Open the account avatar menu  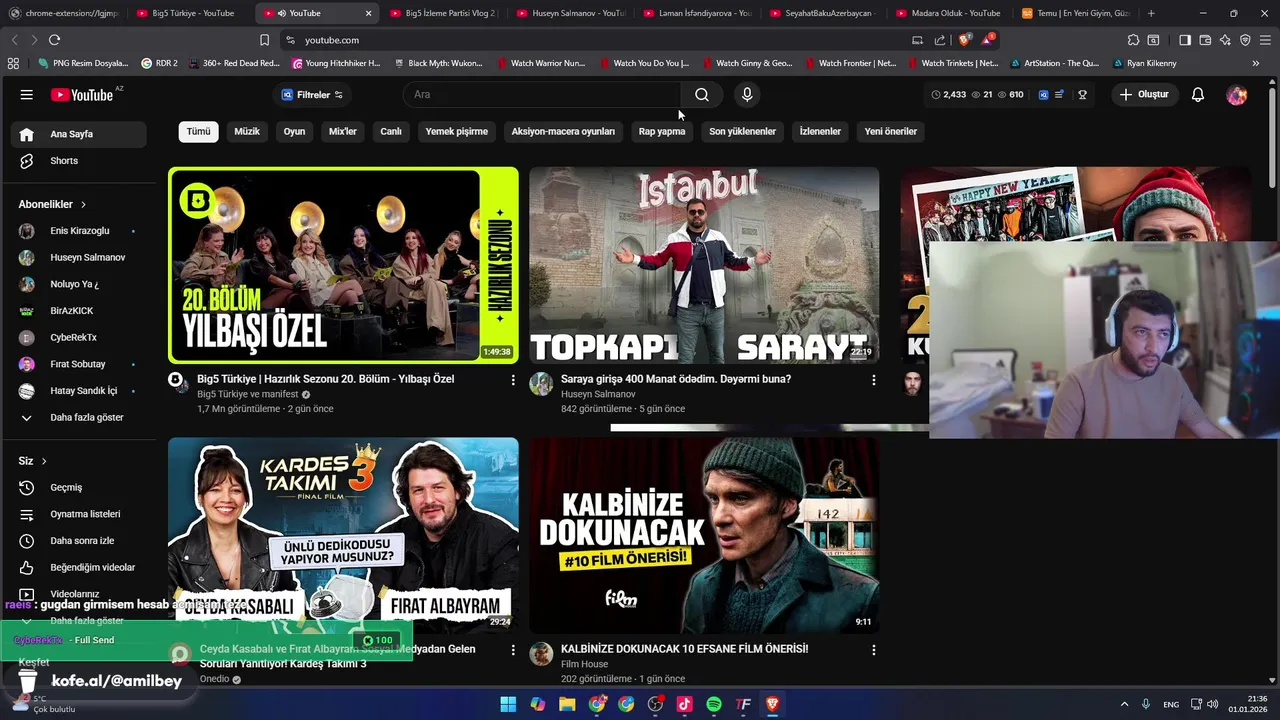coord(1237,95)
